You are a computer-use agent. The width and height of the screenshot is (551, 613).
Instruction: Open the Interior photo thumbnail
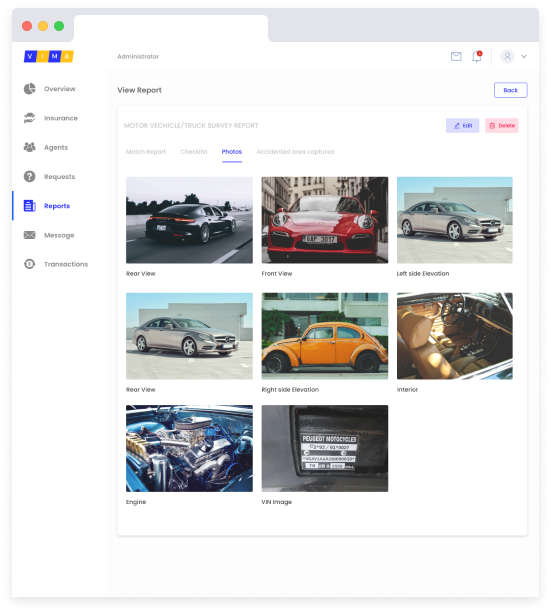pos(454,336)
